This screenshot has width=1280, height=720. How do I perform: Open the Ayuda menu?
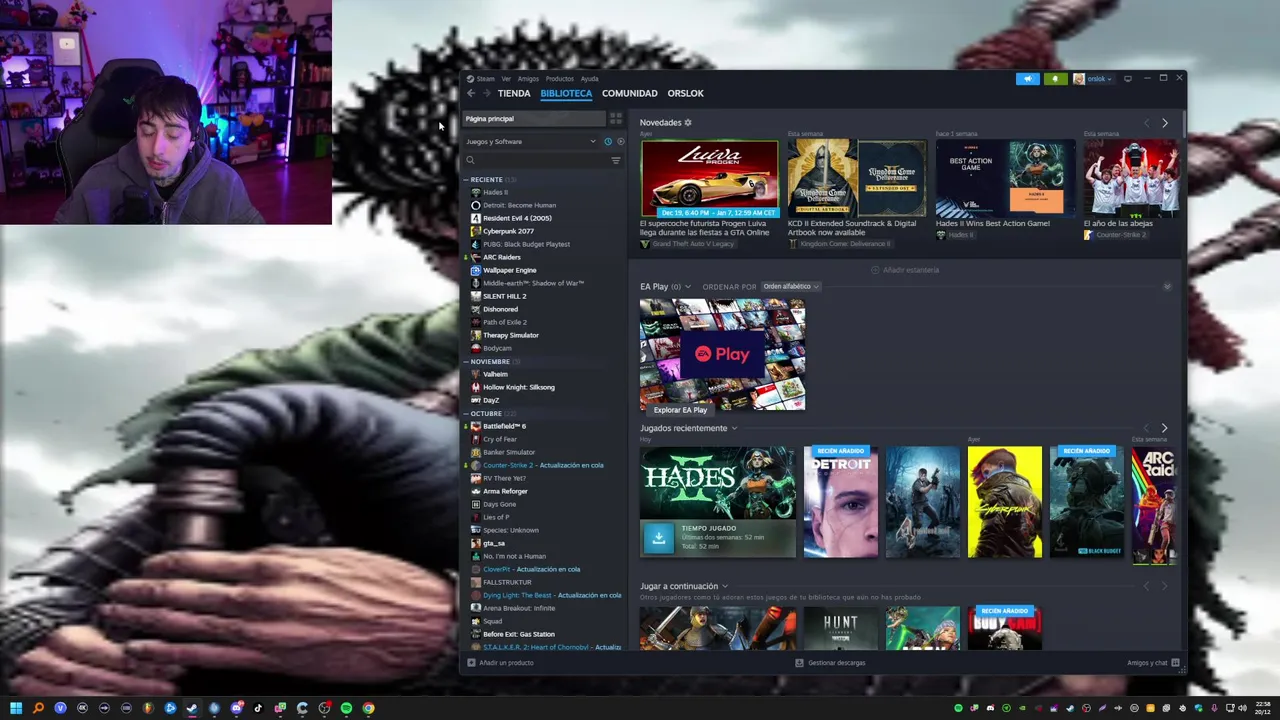[590, 79]
